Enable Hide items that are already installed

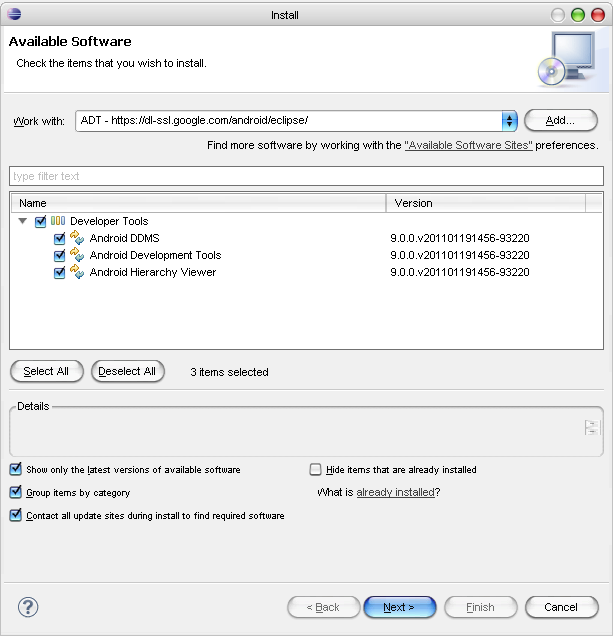pos(316,469)
